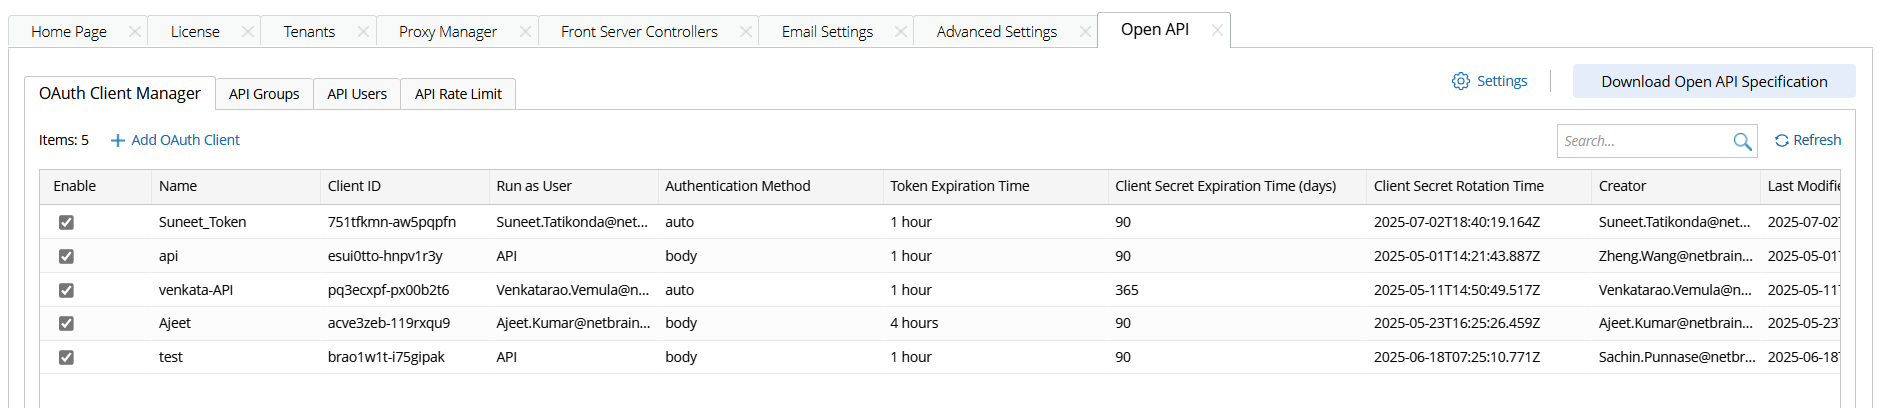
Task: Click the search magnifier icon
Action: 1742,142
